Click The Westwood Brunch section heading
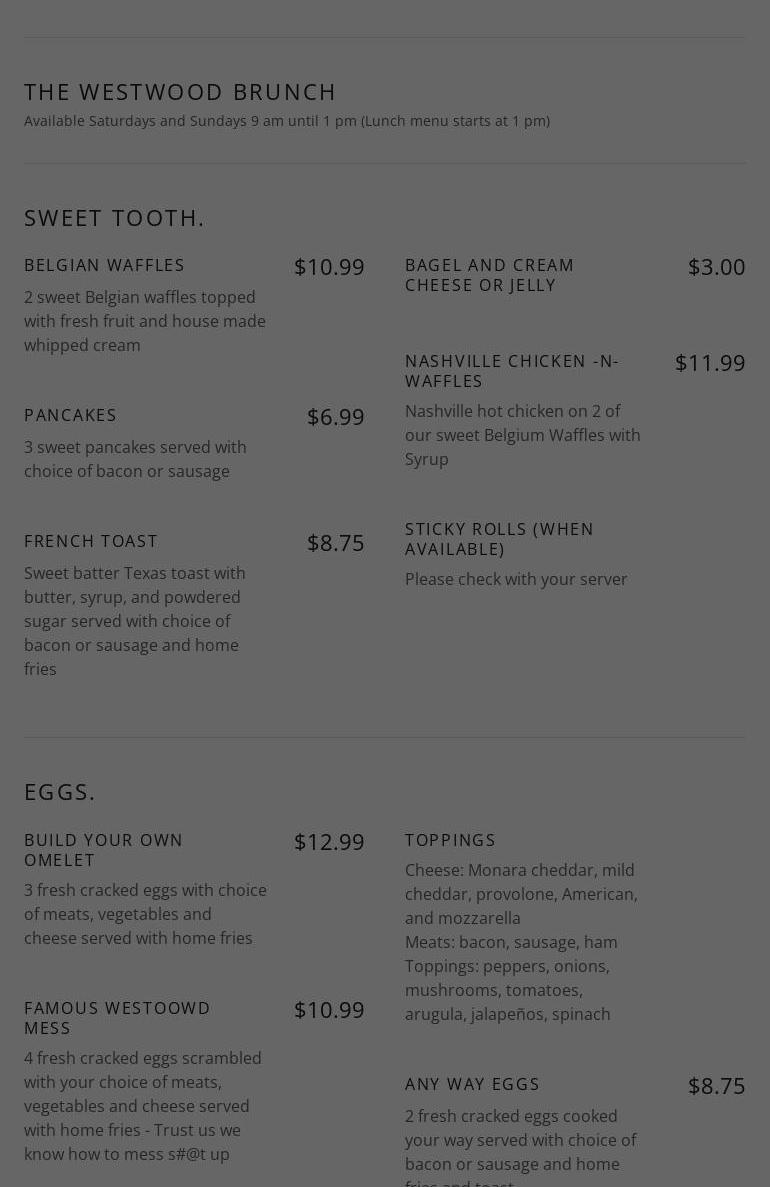The height and width of the screenshot is (1187, 770). coord(180,91)
